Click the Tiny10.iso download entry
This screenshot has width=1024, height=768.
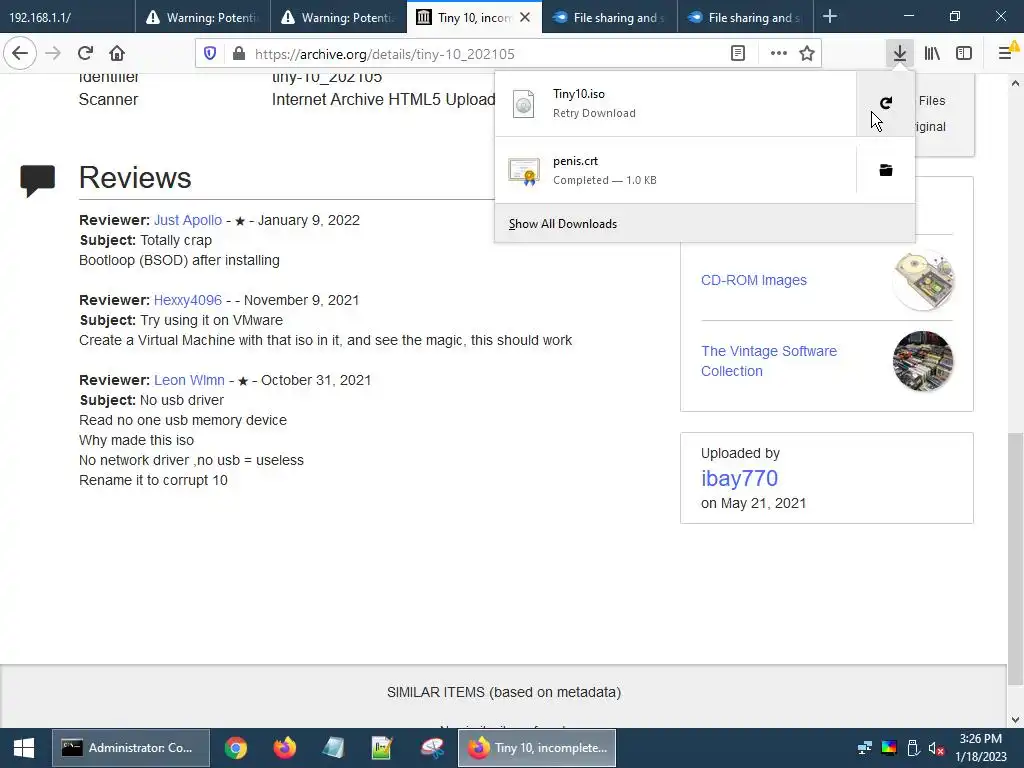675,103
